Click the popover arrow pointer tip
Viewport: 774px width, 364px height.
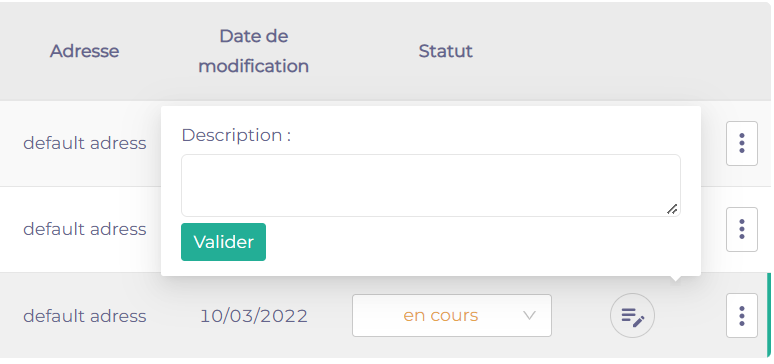click(676, 280)
